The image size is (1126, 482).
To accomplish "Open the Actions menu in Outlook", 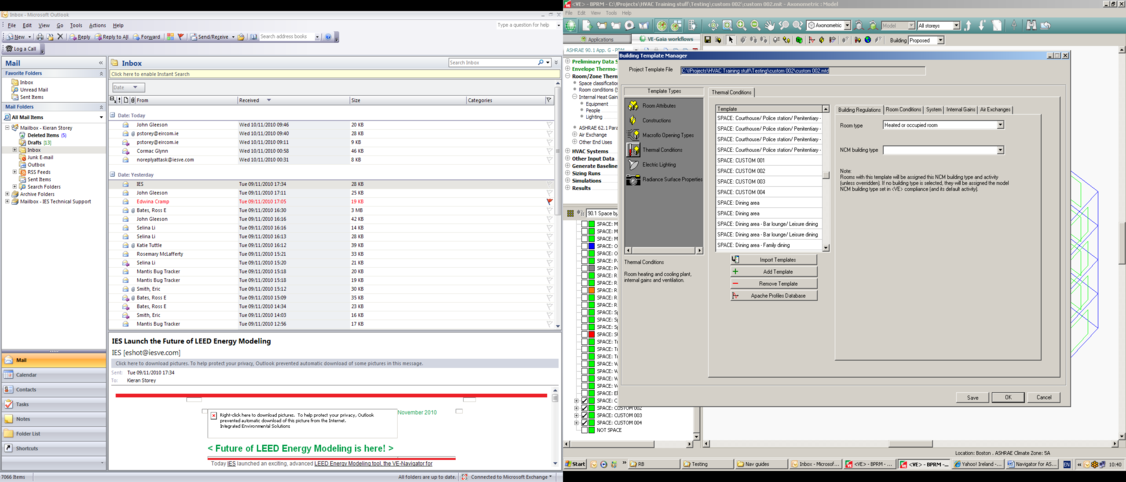I will 97,25.
